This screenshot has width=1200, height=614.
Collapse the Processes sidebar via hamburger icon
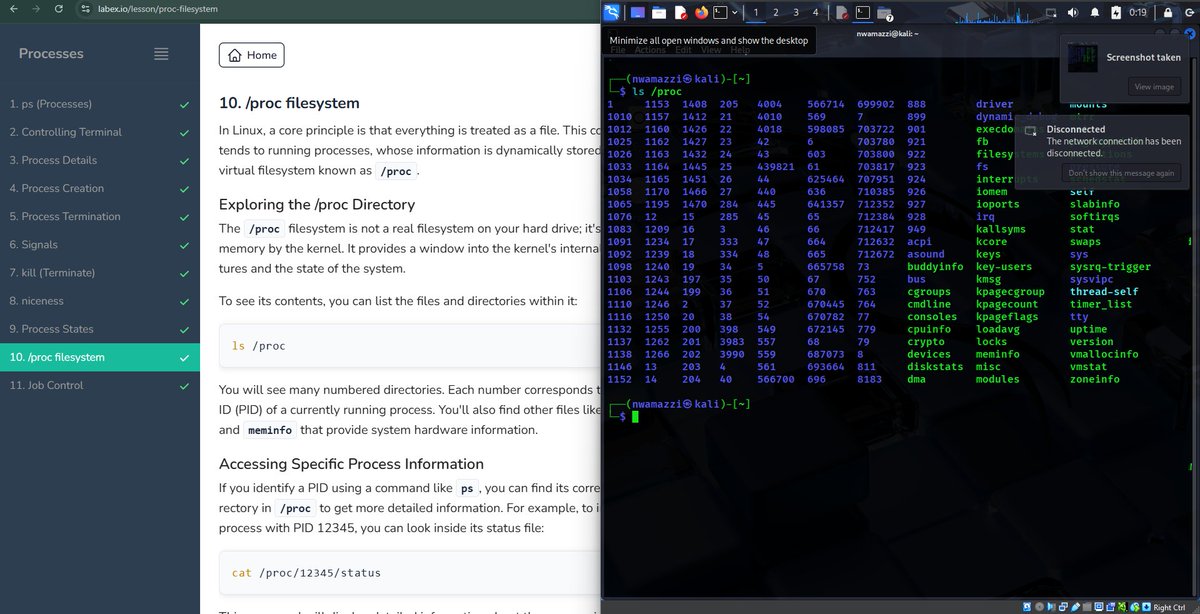[x=161, y=54]
